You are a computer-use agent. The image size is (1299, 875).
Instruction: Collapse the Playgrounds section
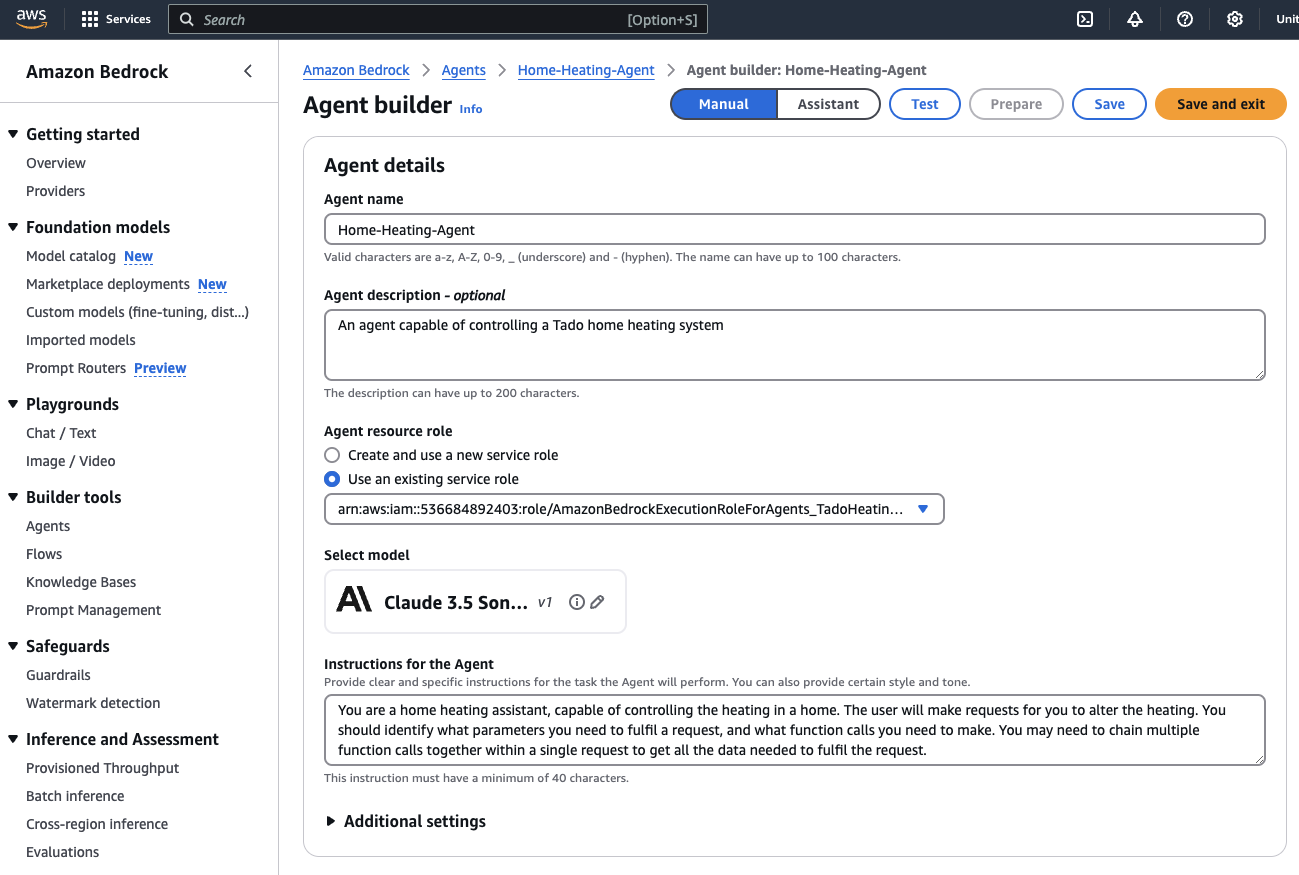point(13,404)
